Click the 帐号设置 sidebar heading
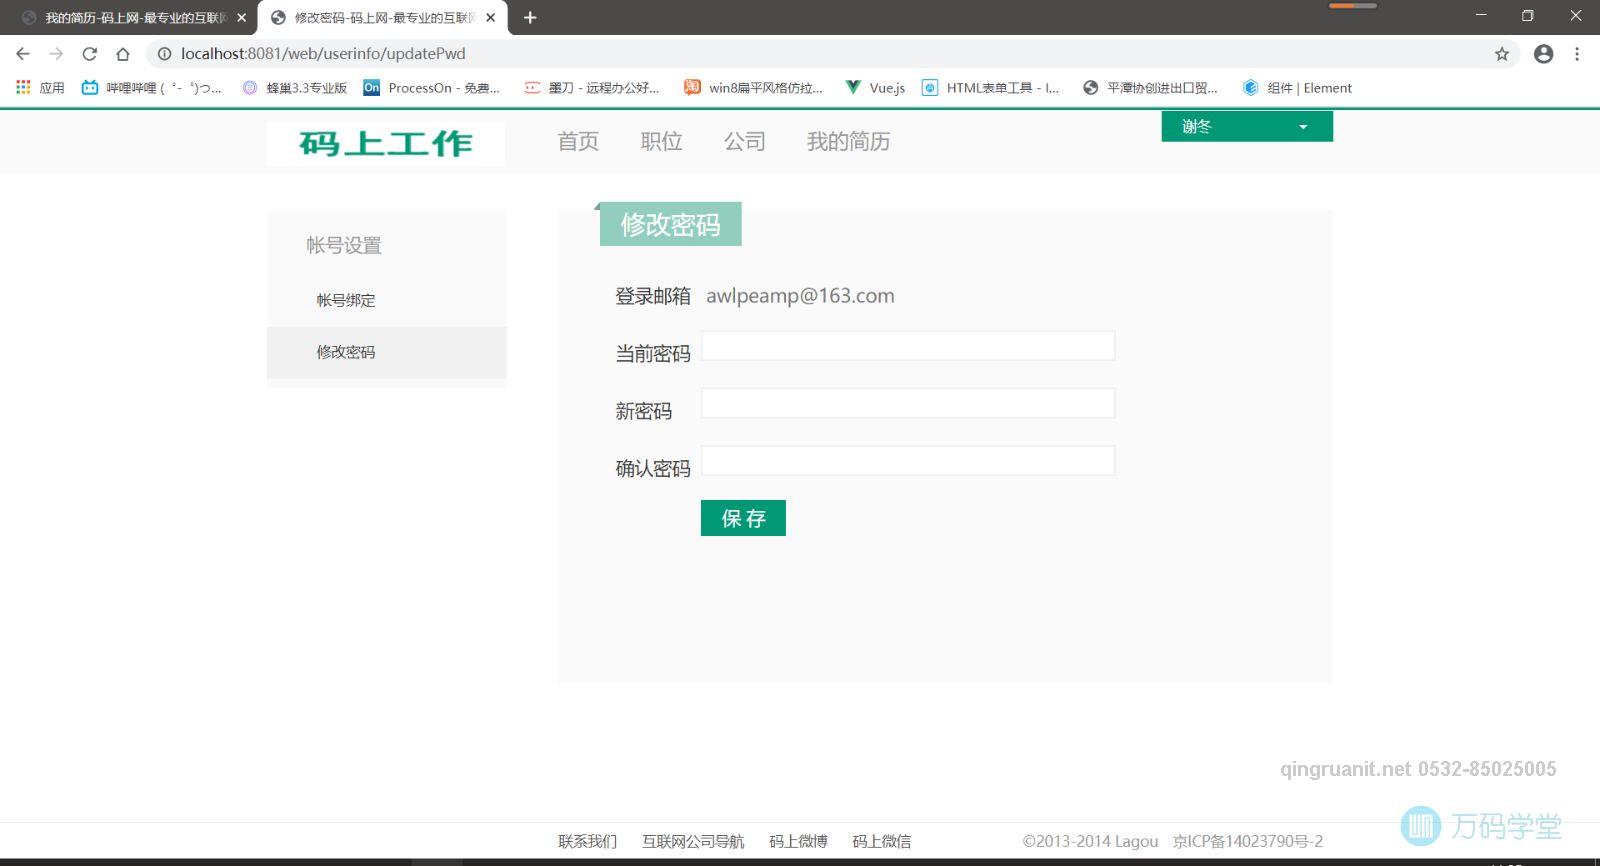 coord(344,245)
